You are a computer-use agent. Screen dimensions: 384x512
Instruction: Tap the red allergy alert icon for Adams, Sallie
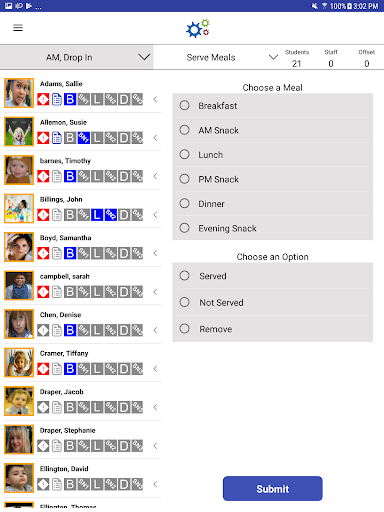(43, 99)
